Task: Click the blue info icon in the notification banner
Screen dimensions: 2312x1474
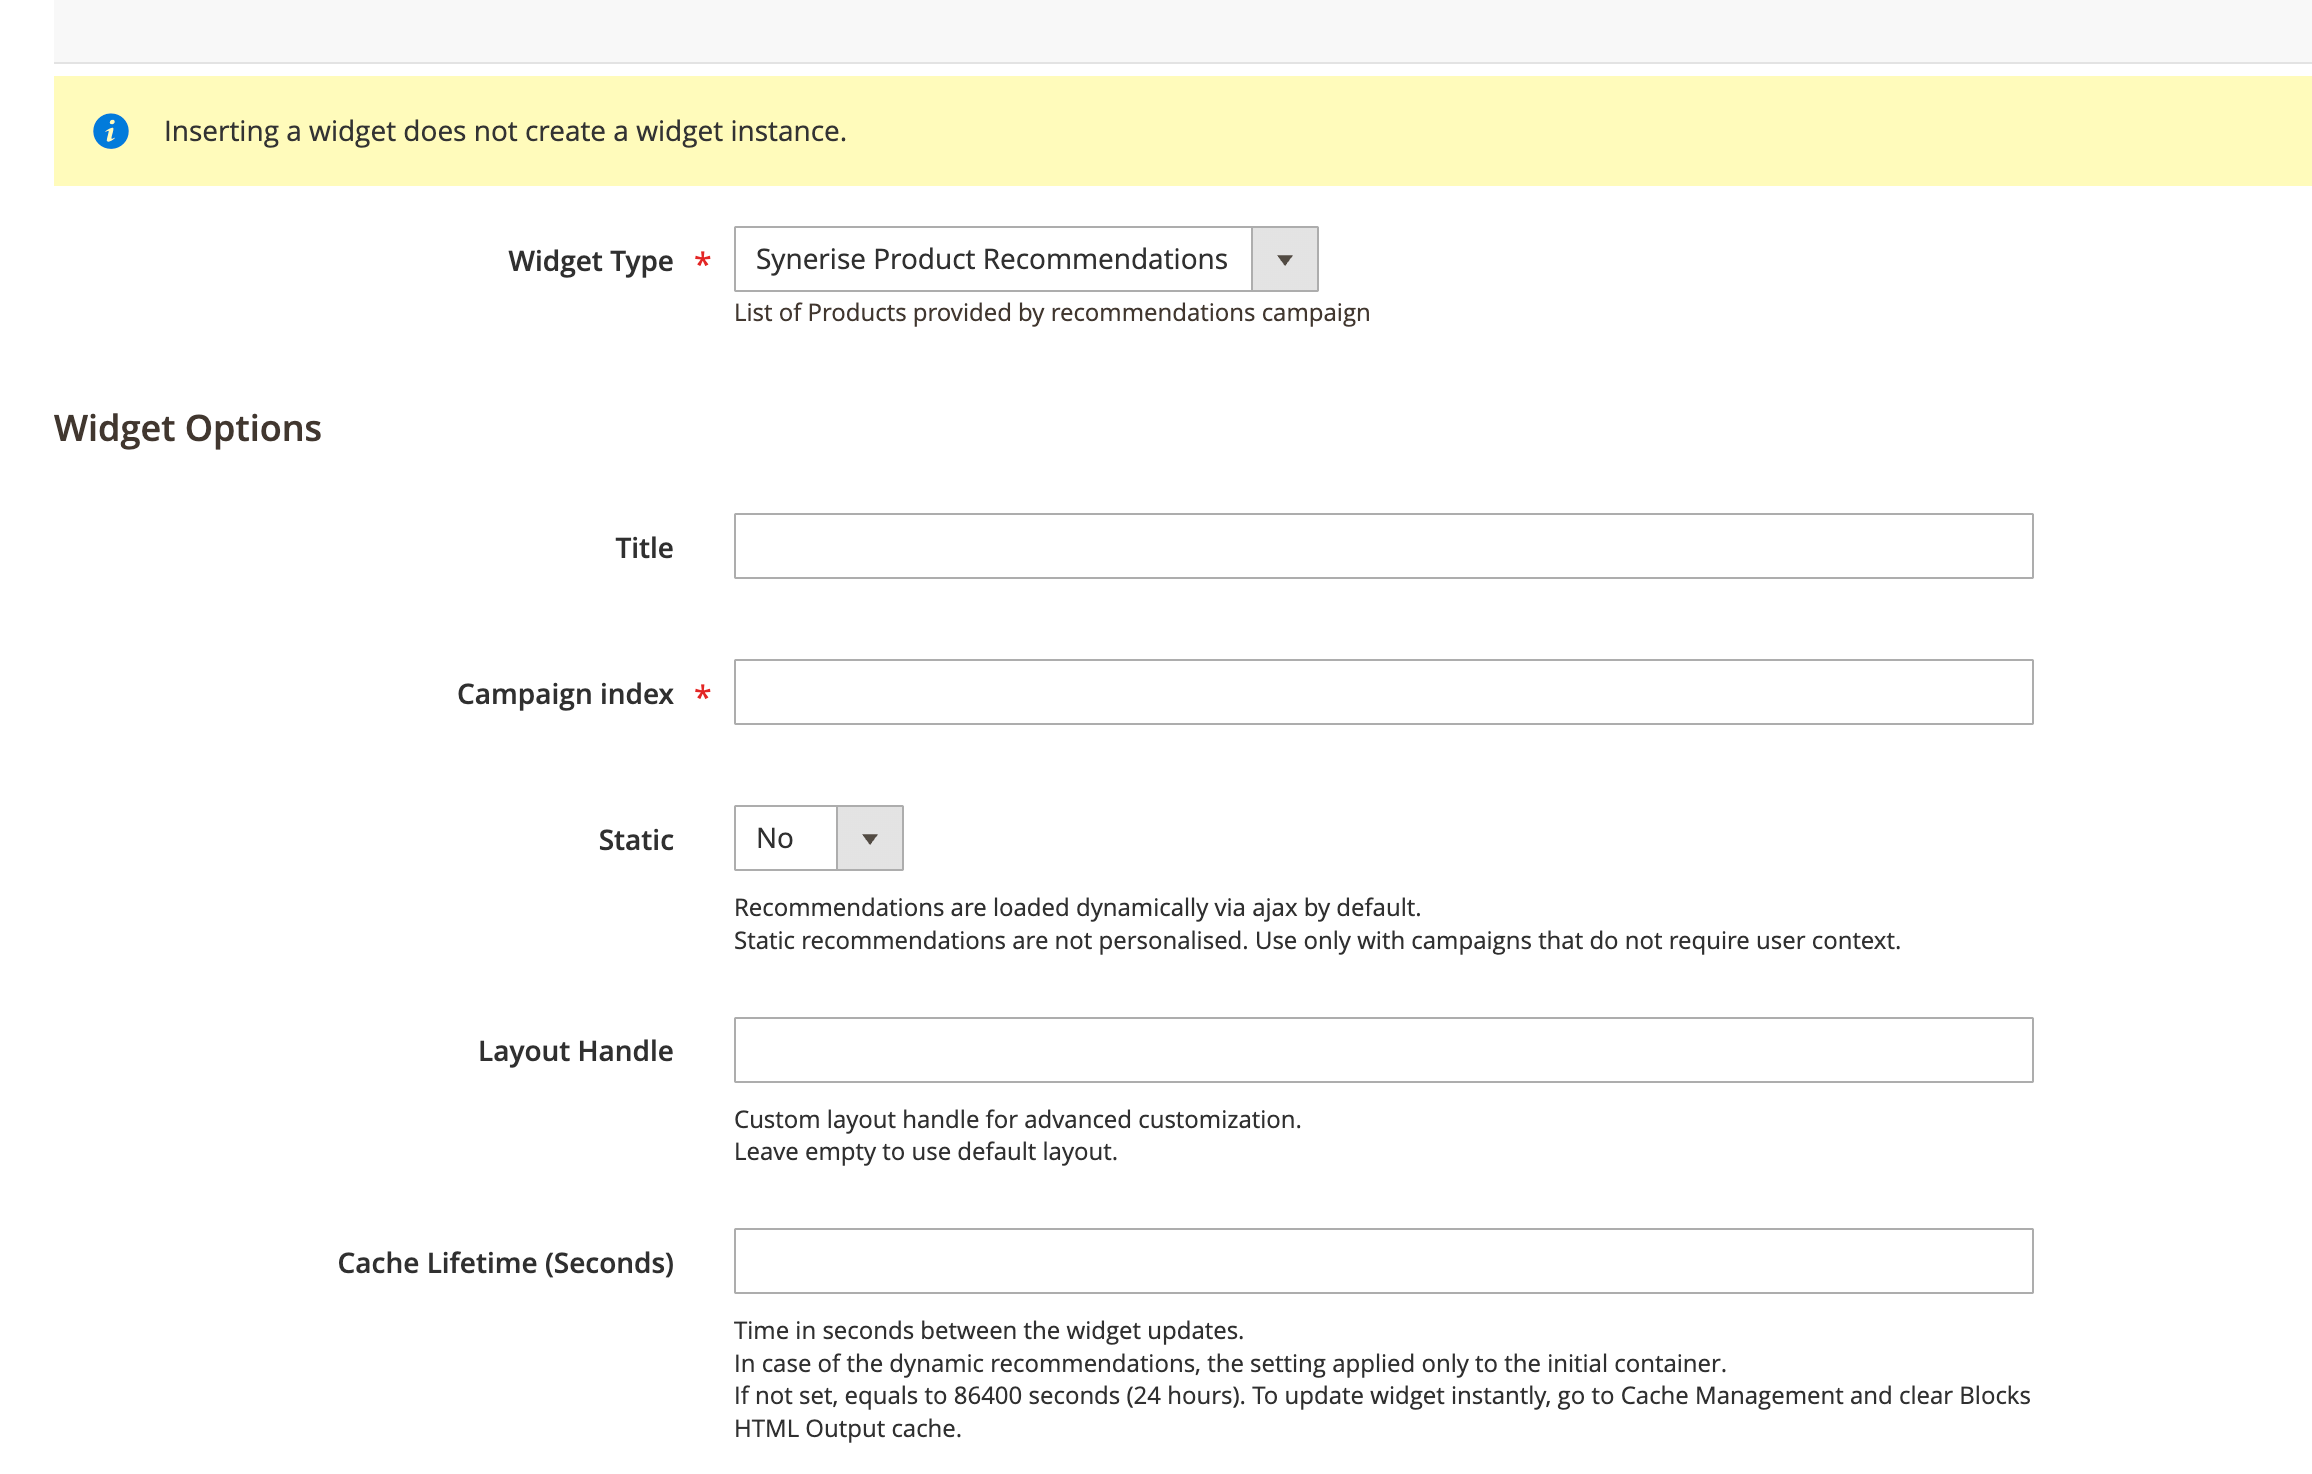Action: tap(111, 130)
